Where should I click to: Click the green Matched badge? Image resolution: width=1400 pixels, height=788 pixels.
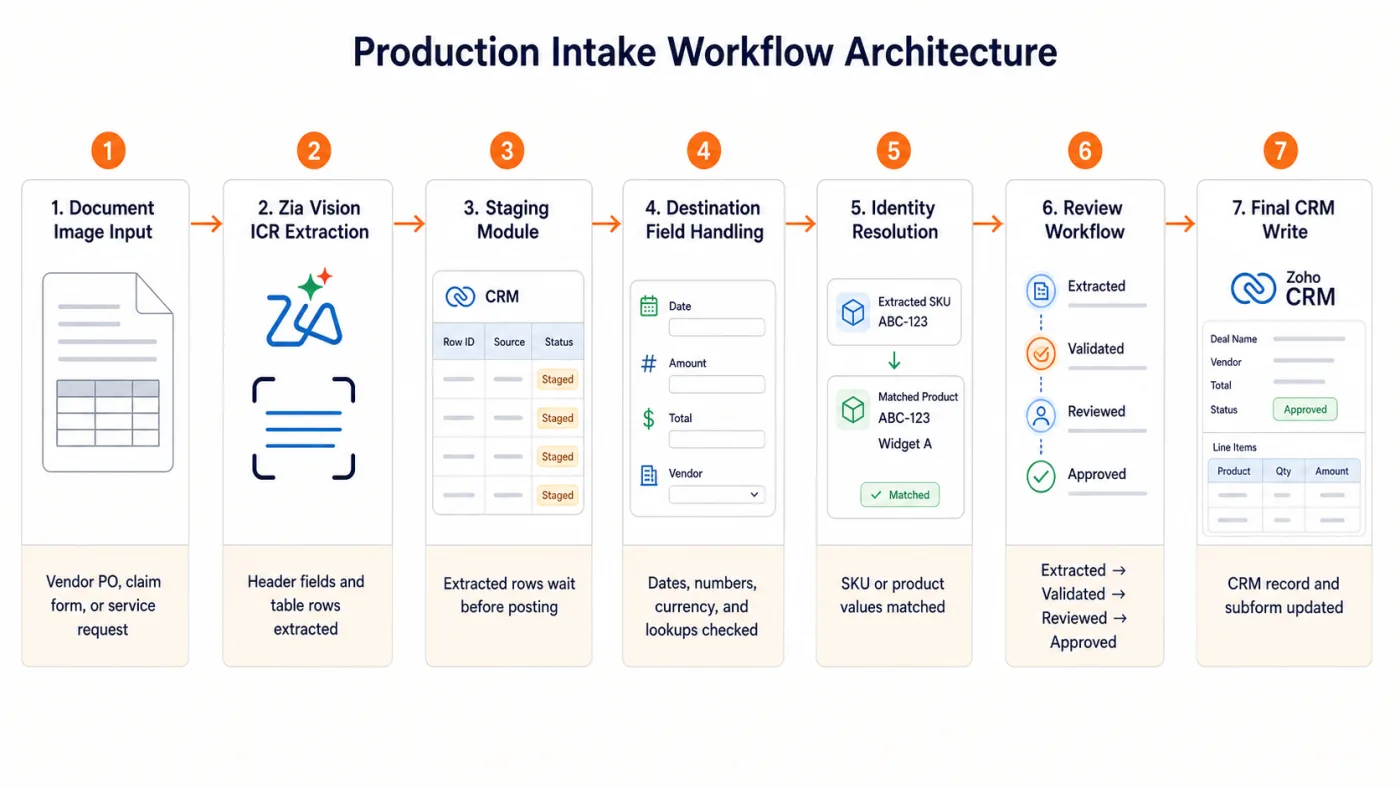coord(900,495)
